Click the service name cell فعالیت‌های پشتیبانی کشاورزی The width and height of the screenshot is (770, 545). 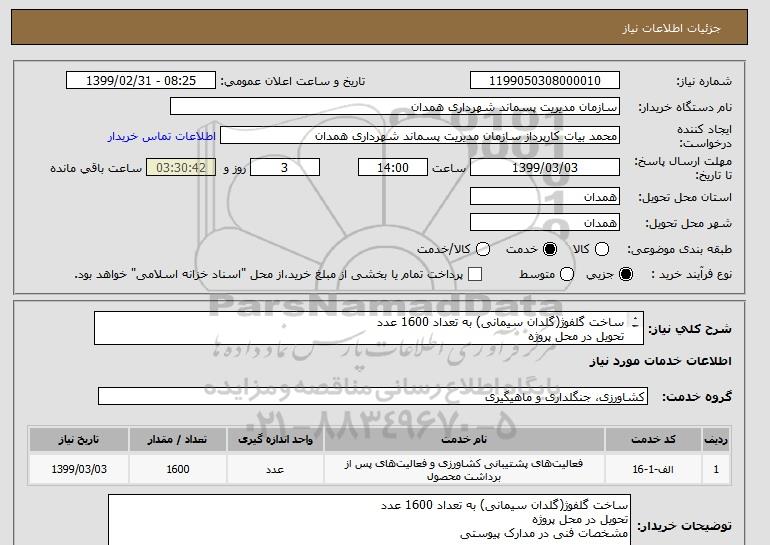[x=464, y=469]
